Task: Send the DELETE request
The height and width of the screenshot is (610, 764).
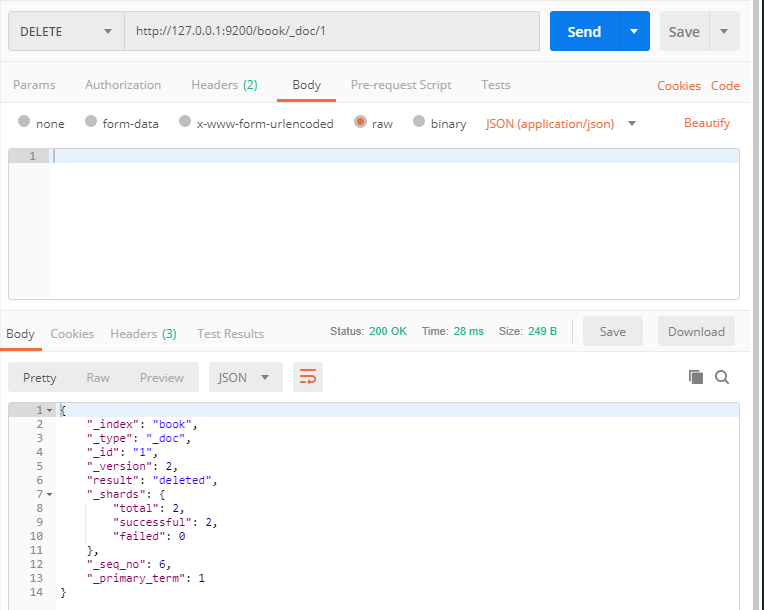Action: click(x=584, y=31)
